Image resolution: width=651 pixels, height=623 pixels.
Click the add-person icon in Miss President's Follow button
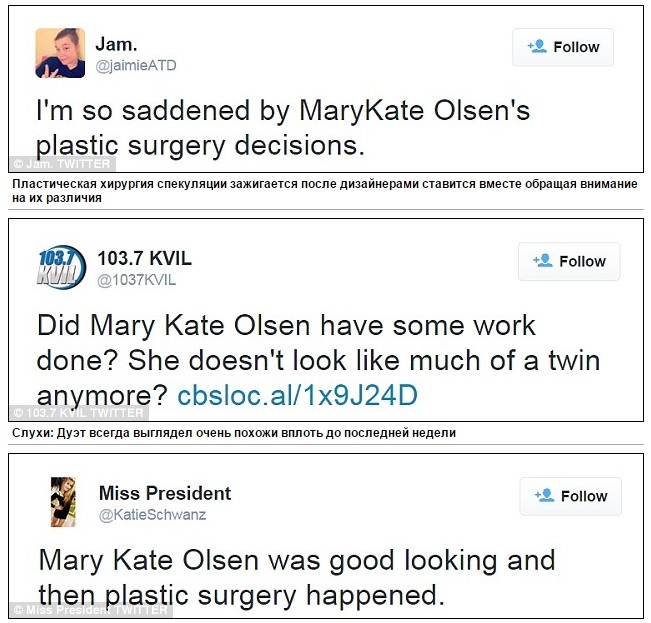coord(545,495)
